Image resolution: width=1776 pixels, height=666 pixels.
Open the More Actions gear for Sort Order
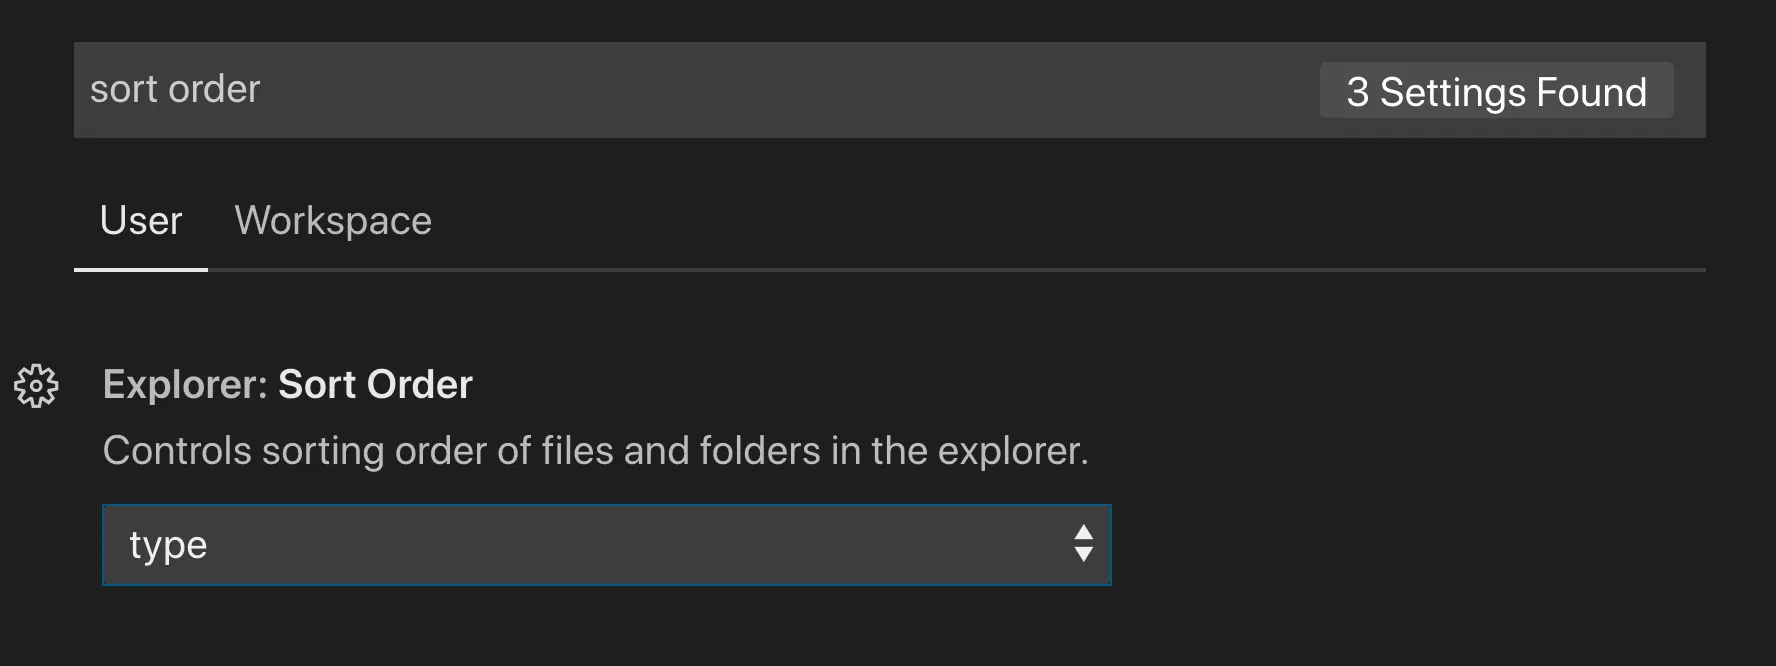click(x=37, y=386)
